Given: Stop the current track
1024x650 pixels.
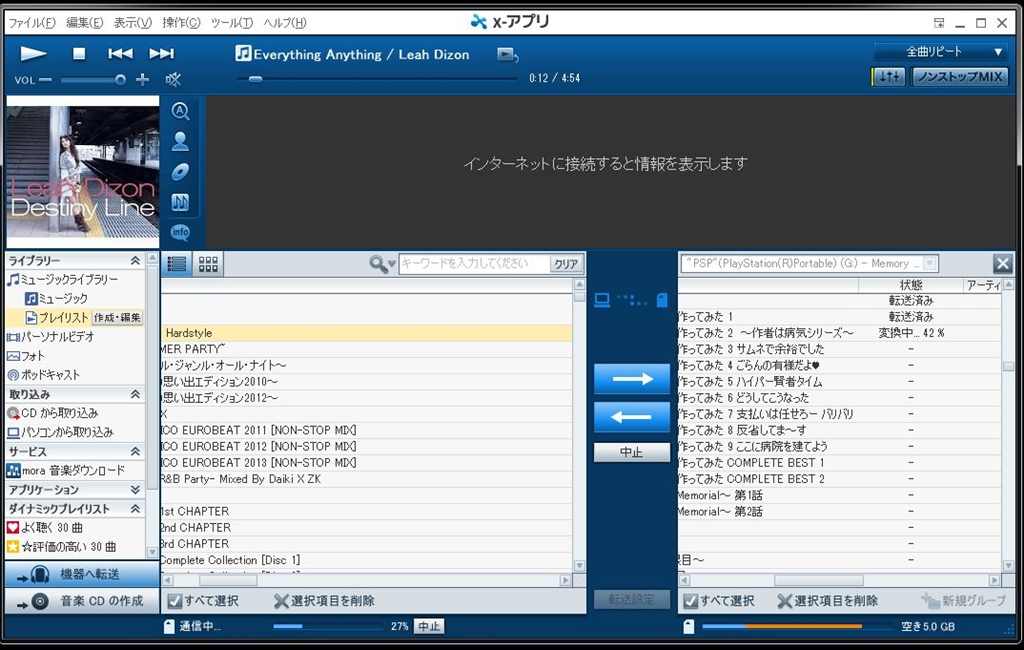Looking at the screenshot, I should (79, 54).
